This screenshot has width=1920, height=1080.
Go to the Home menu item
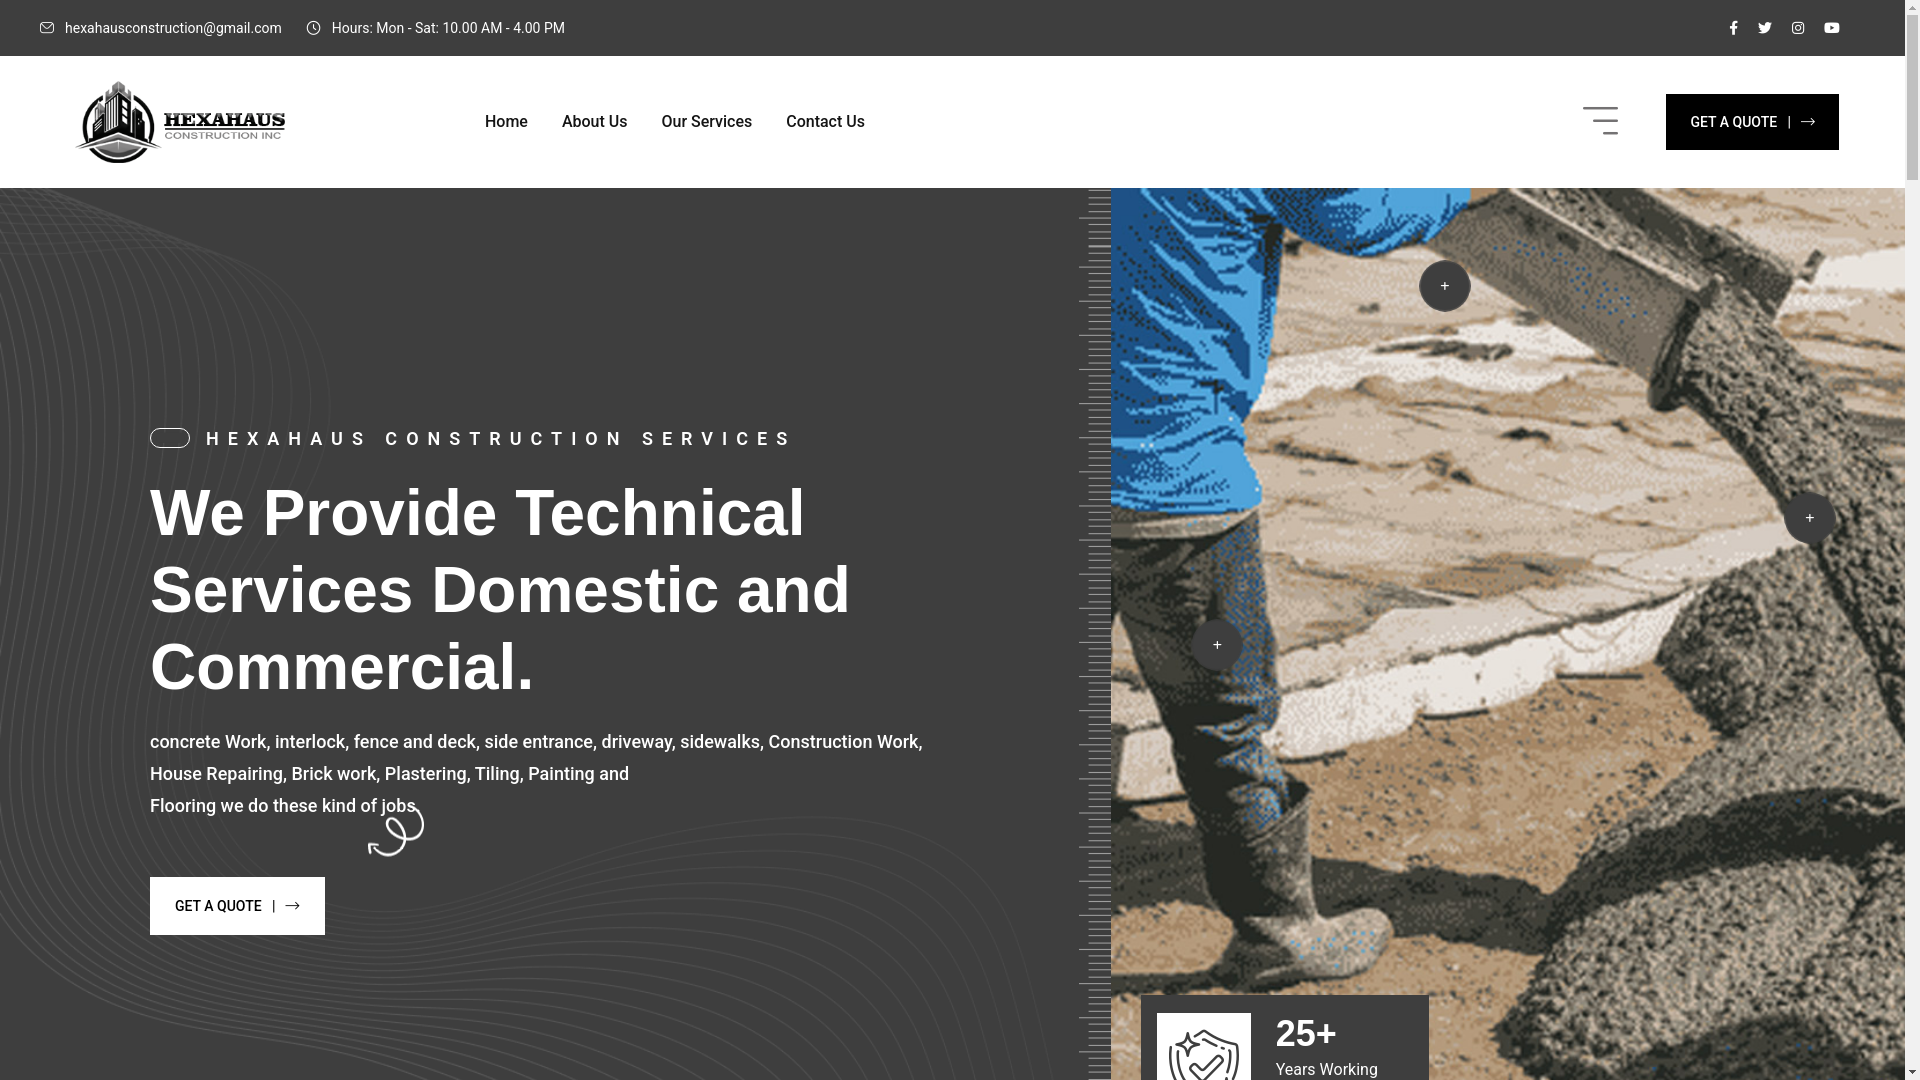(506, 122)
